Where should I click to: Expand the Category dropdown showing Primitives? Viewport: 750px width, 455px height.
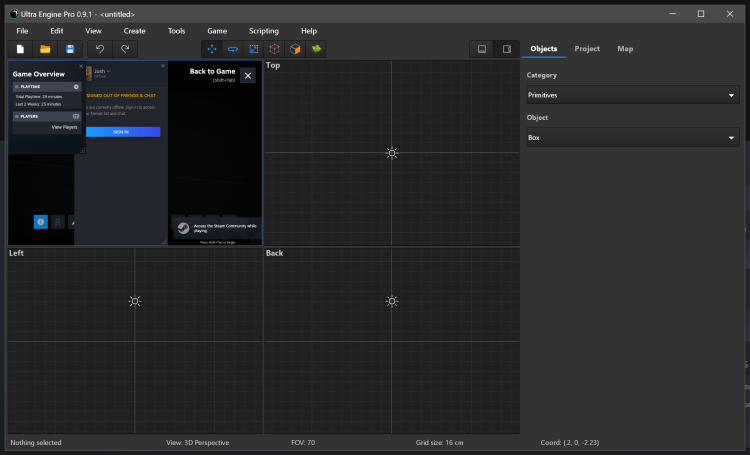[x=633, y=95]
